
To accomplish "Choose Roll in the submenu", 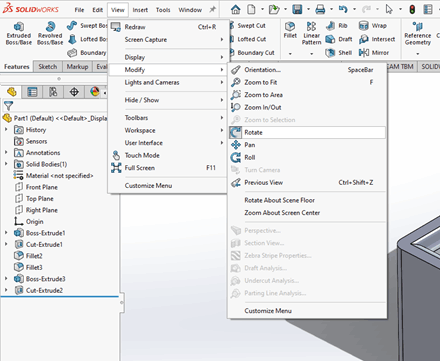I will pyautogui.click(x=307, y=157).
